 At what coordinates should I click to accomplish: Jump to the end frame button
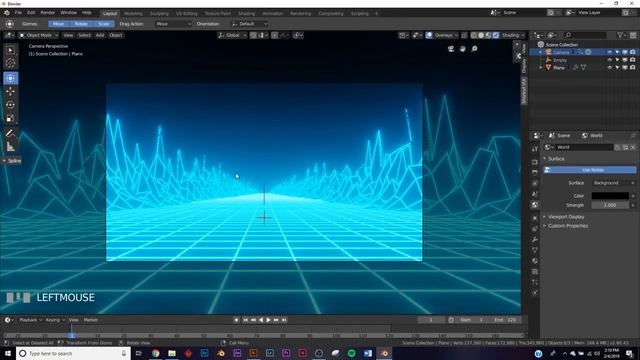284,320
